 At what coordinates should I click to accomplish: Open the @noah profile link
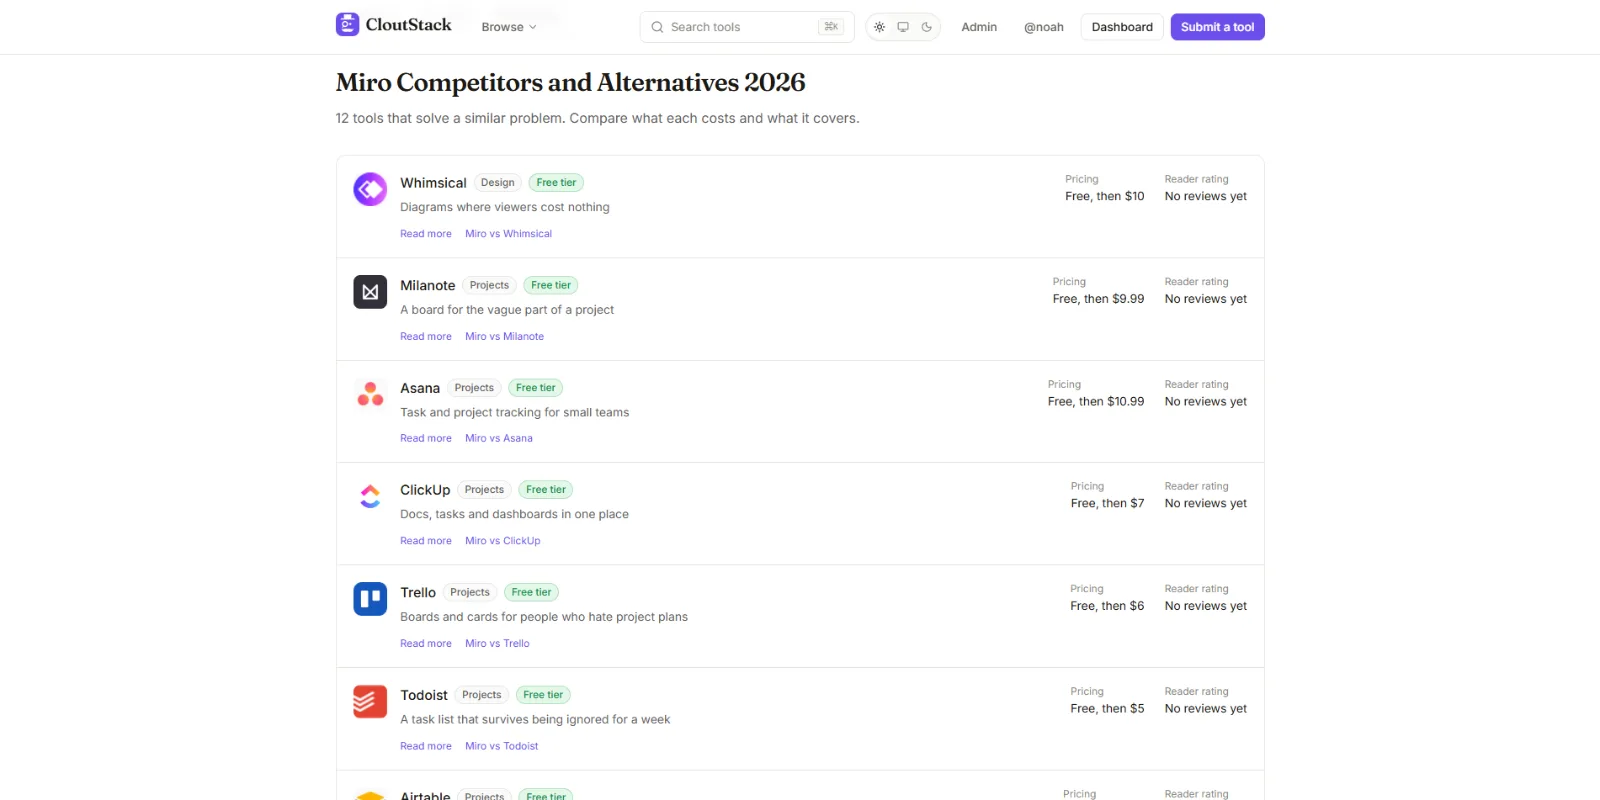point(1044,27)
